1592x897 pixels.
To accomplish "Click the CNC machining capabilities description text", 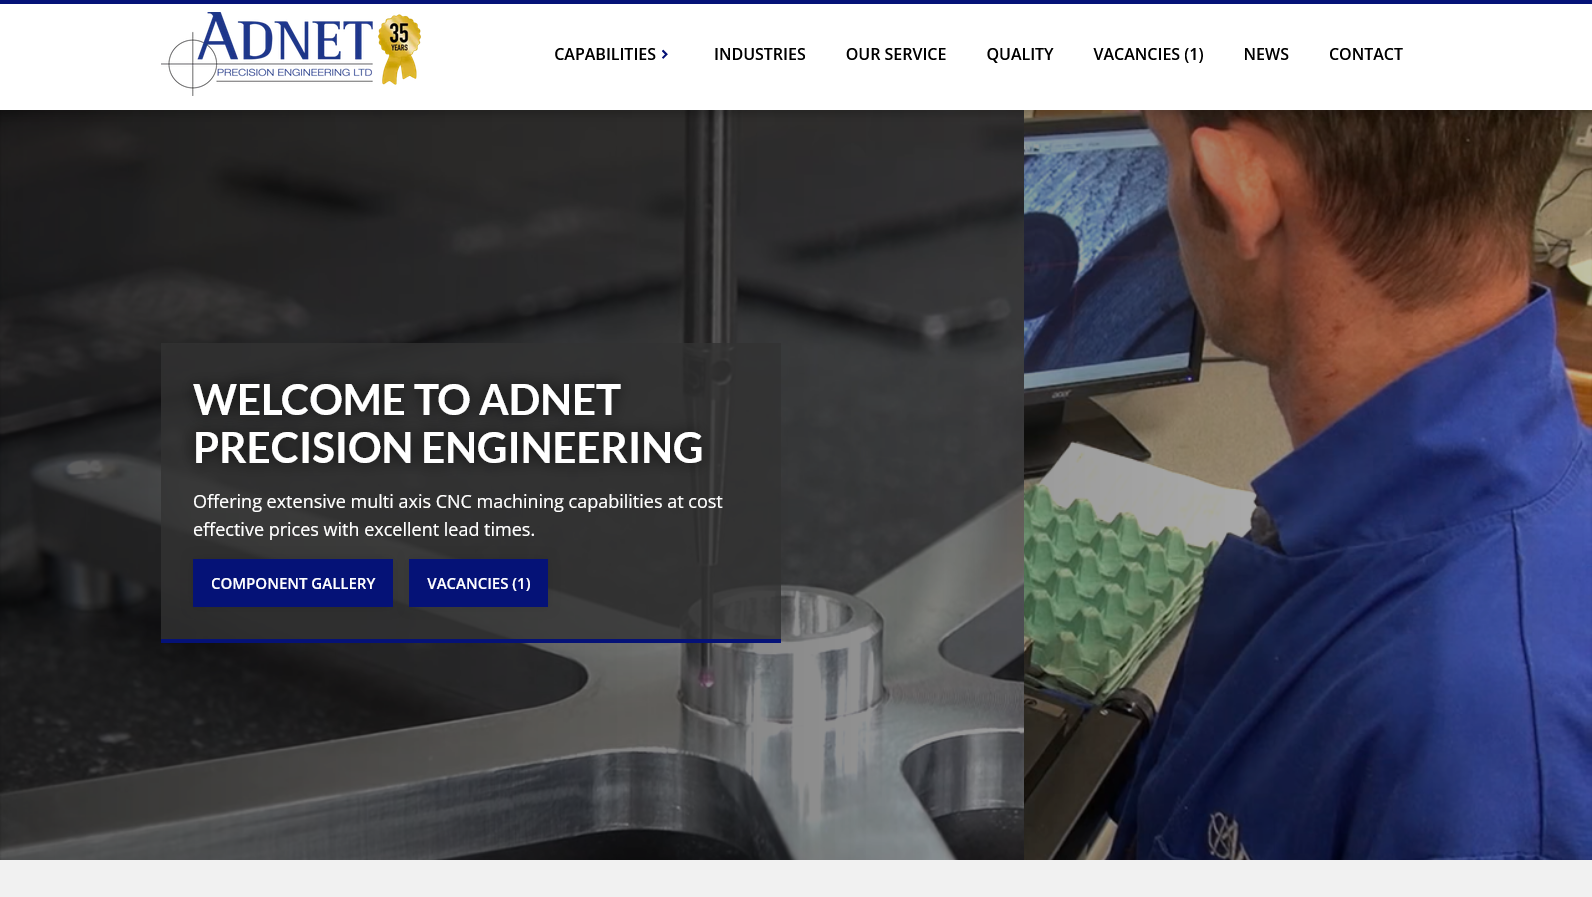I will click(458, 515).
